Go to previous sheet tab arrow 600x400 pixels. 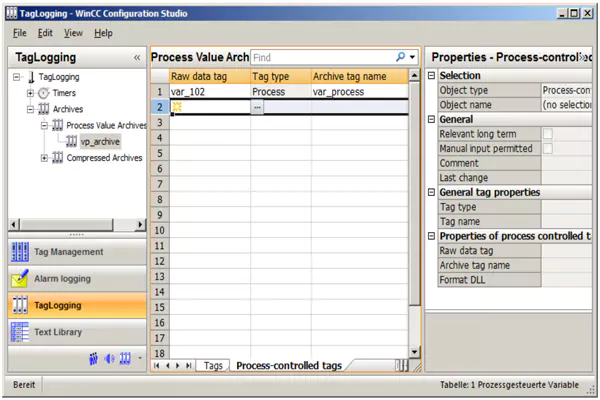(168, 366)
